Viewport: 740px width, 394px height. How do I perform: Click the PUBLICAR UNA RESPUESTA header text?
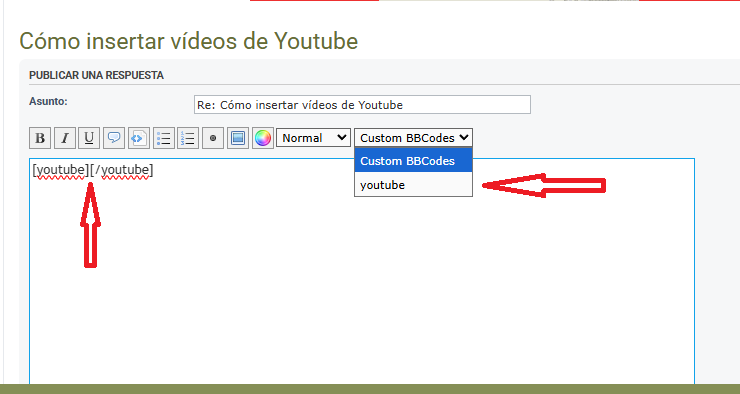[x=96, y=75]
